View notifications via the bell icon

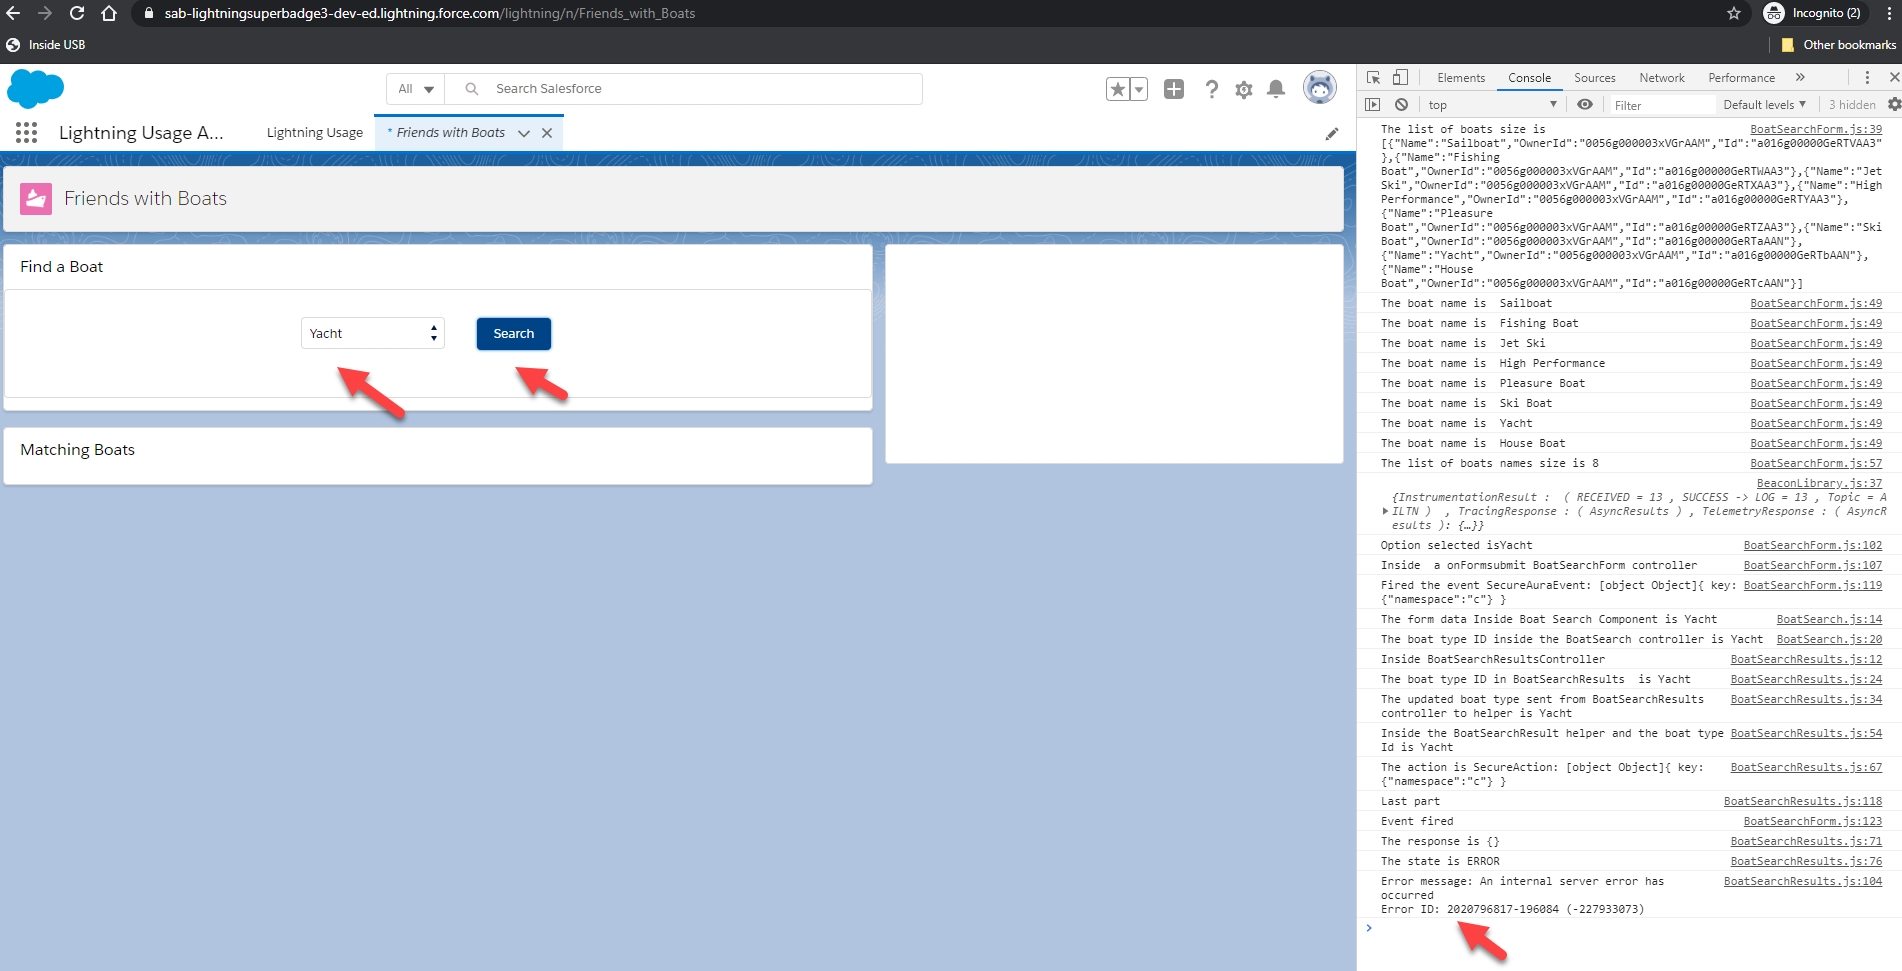[1276, 89]
